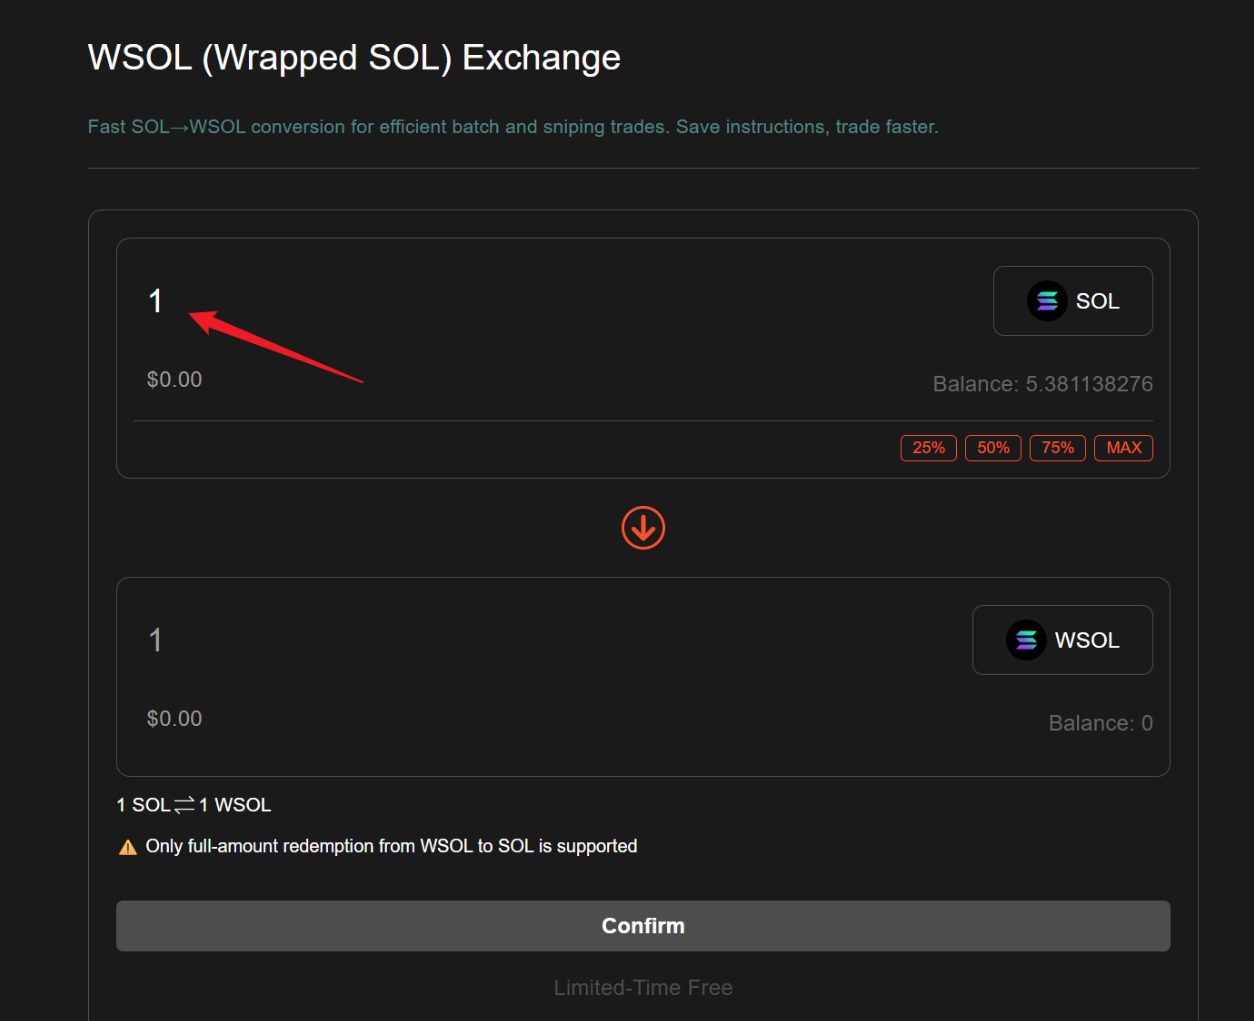Click the MAX amount option

pyautogui.click(x=1123, y=448)
